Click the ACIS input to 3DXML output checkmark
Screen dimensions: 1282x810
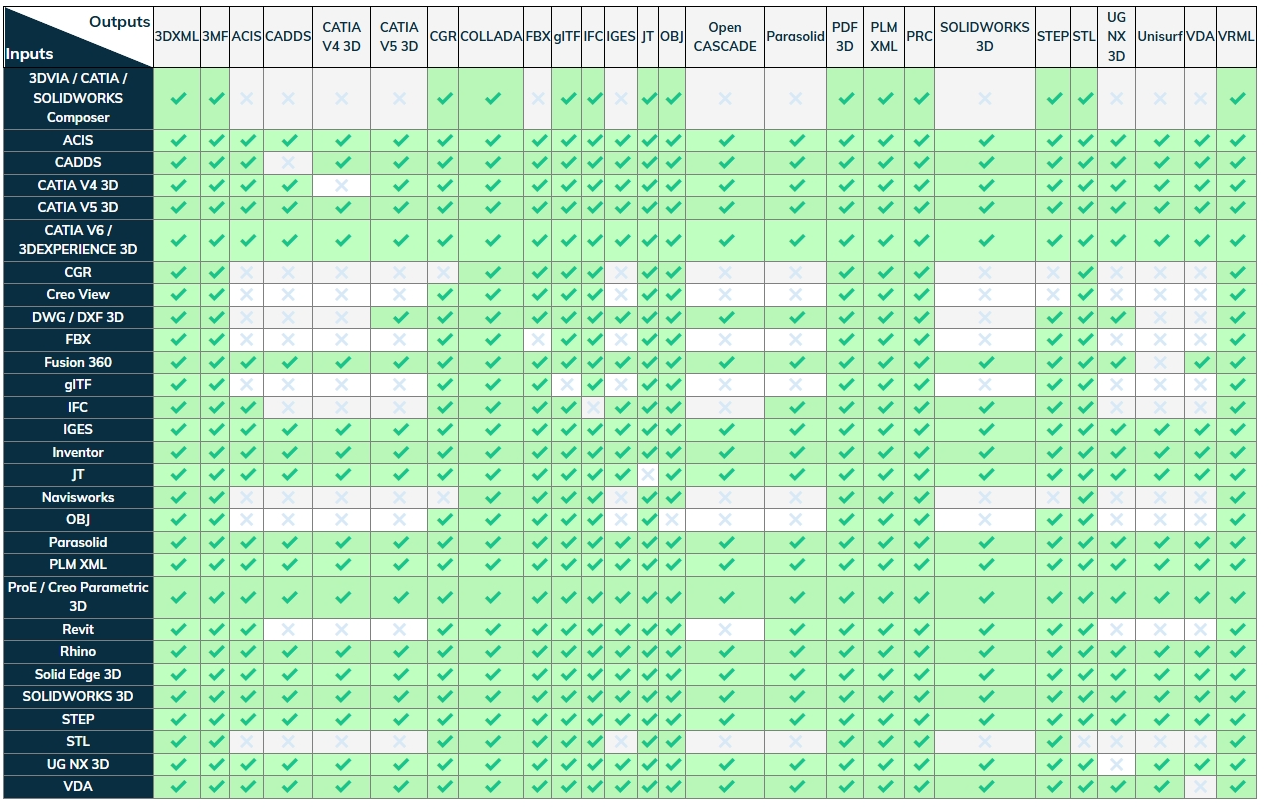178,140
